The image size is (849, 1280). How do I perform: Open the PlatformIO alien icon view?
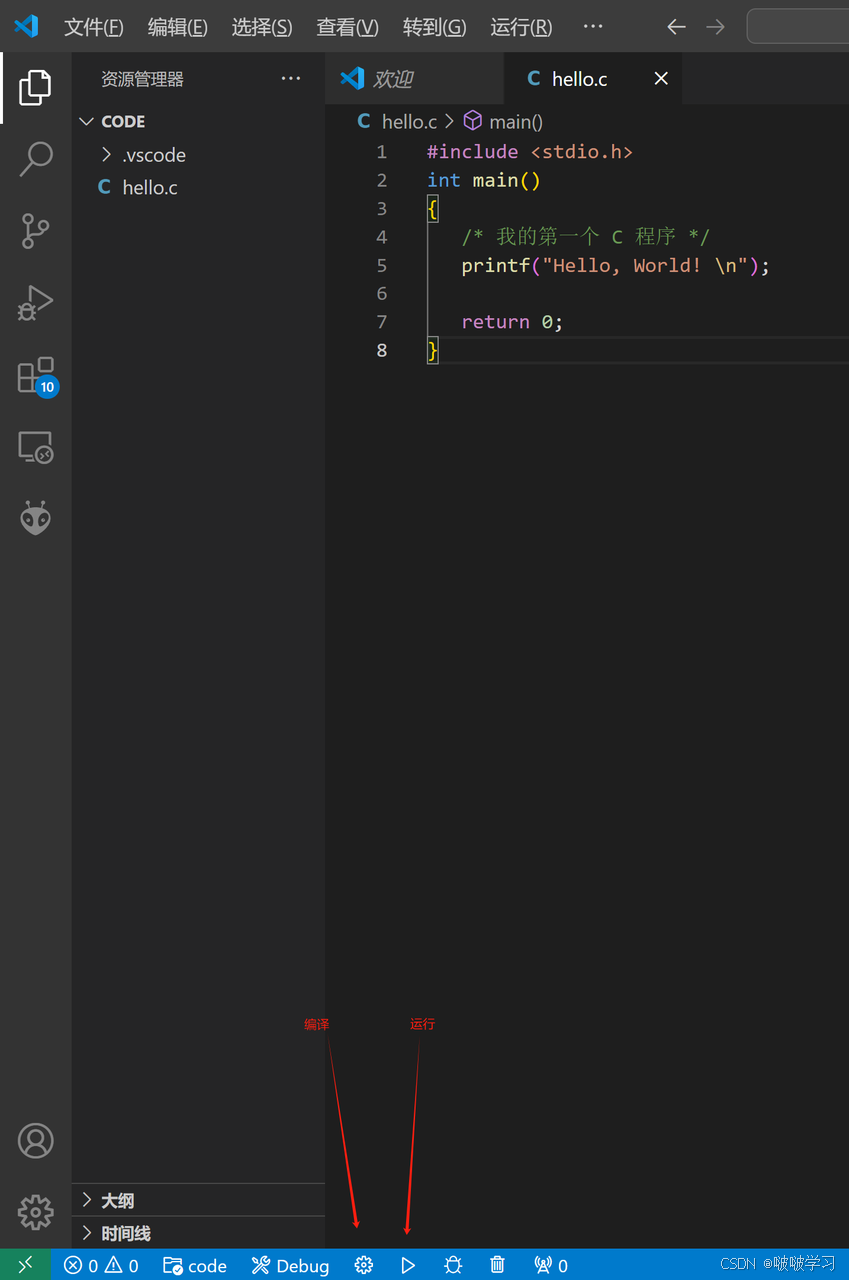click(x=35, y=518)
